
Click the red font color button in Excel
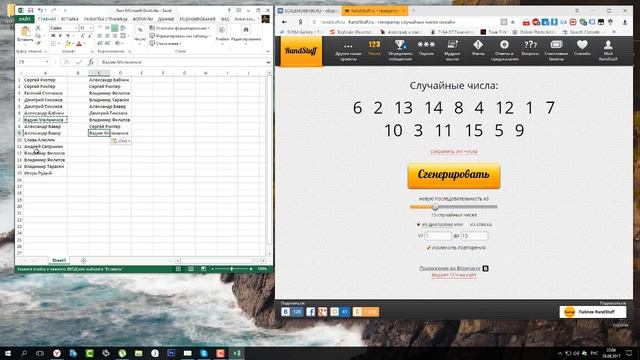pos(79,43)
